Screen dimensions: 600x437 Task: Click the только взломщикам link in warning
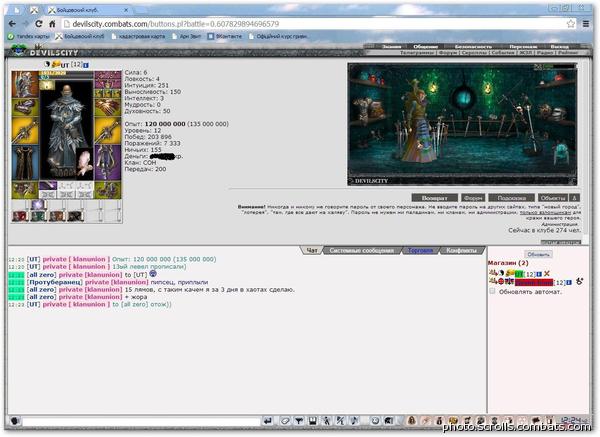click(x=545, y=212)
